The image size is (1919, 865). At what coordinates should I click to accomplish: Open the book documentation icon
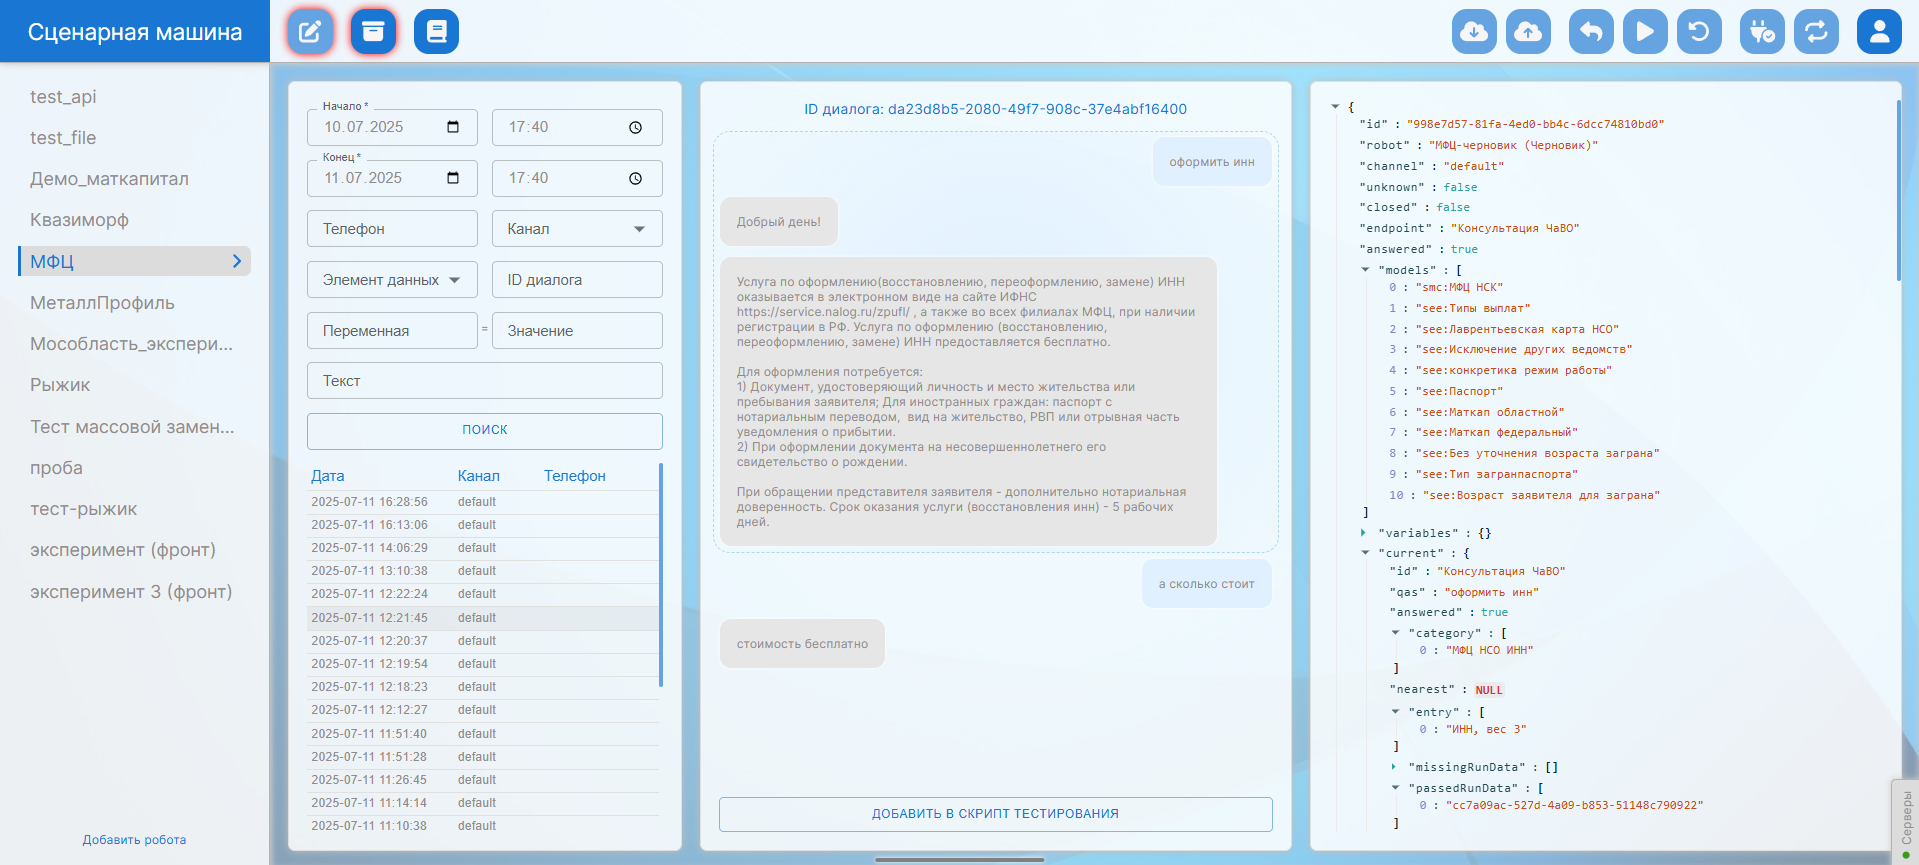(x=436, y=32)
